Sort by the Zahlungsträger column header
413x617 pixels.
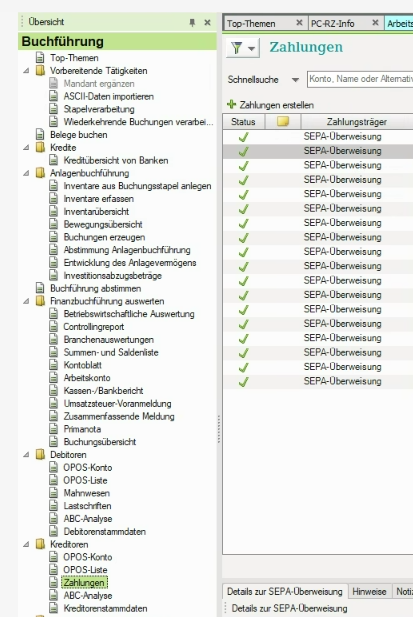pyautogui.click(x=356, y=122)
